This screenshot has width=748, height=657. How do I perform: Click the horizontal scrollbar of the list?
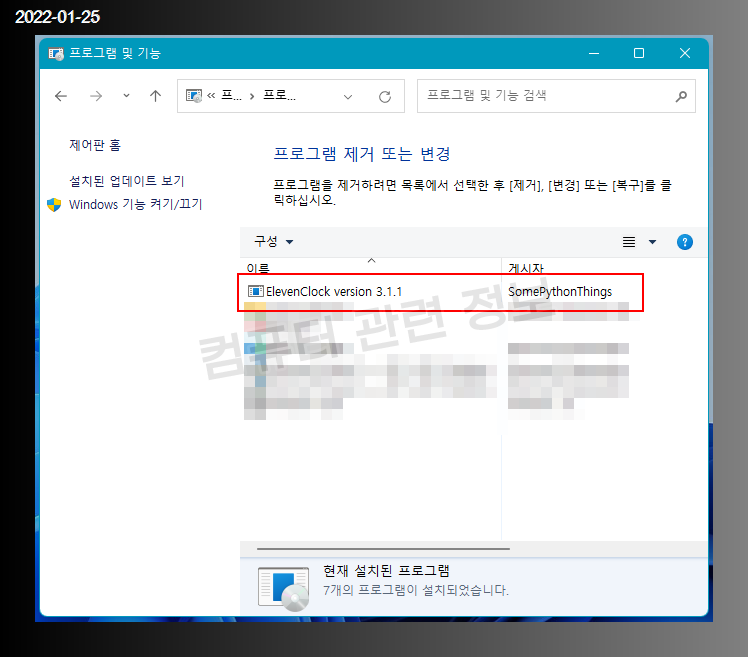[x=383, y=549]
